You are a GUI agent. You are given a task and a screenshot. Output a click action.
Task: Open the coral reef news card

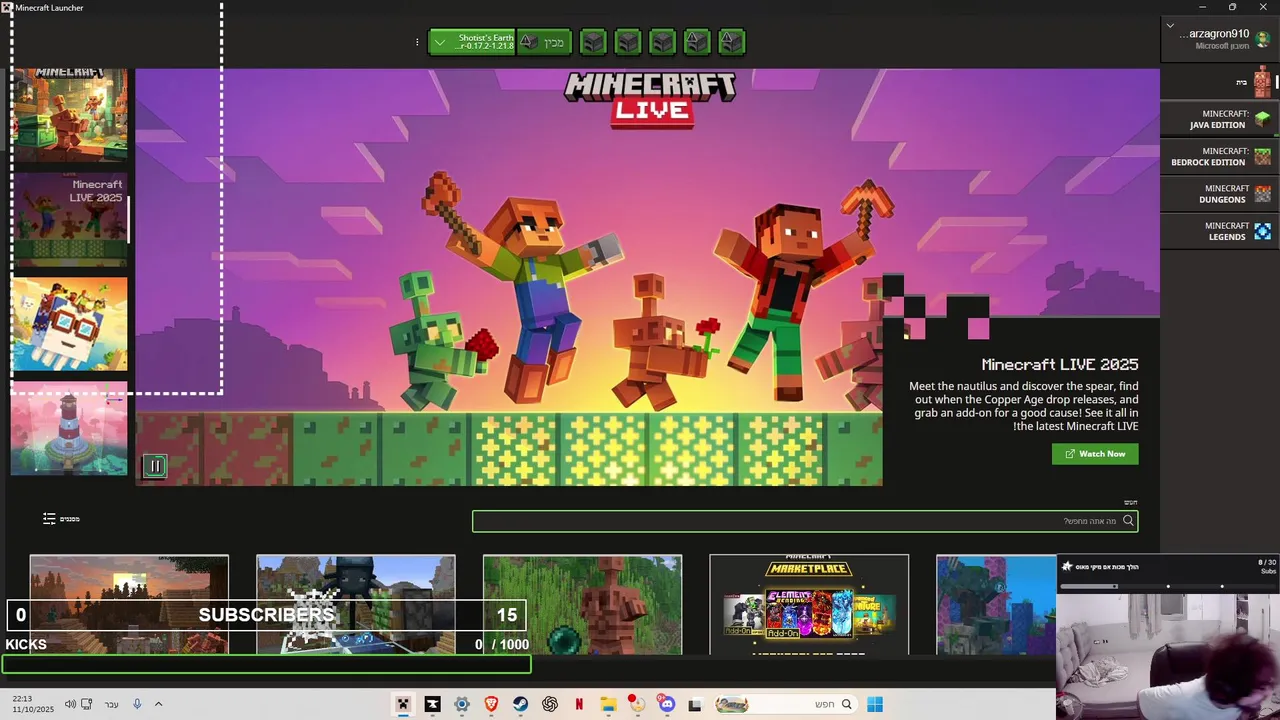996,605
